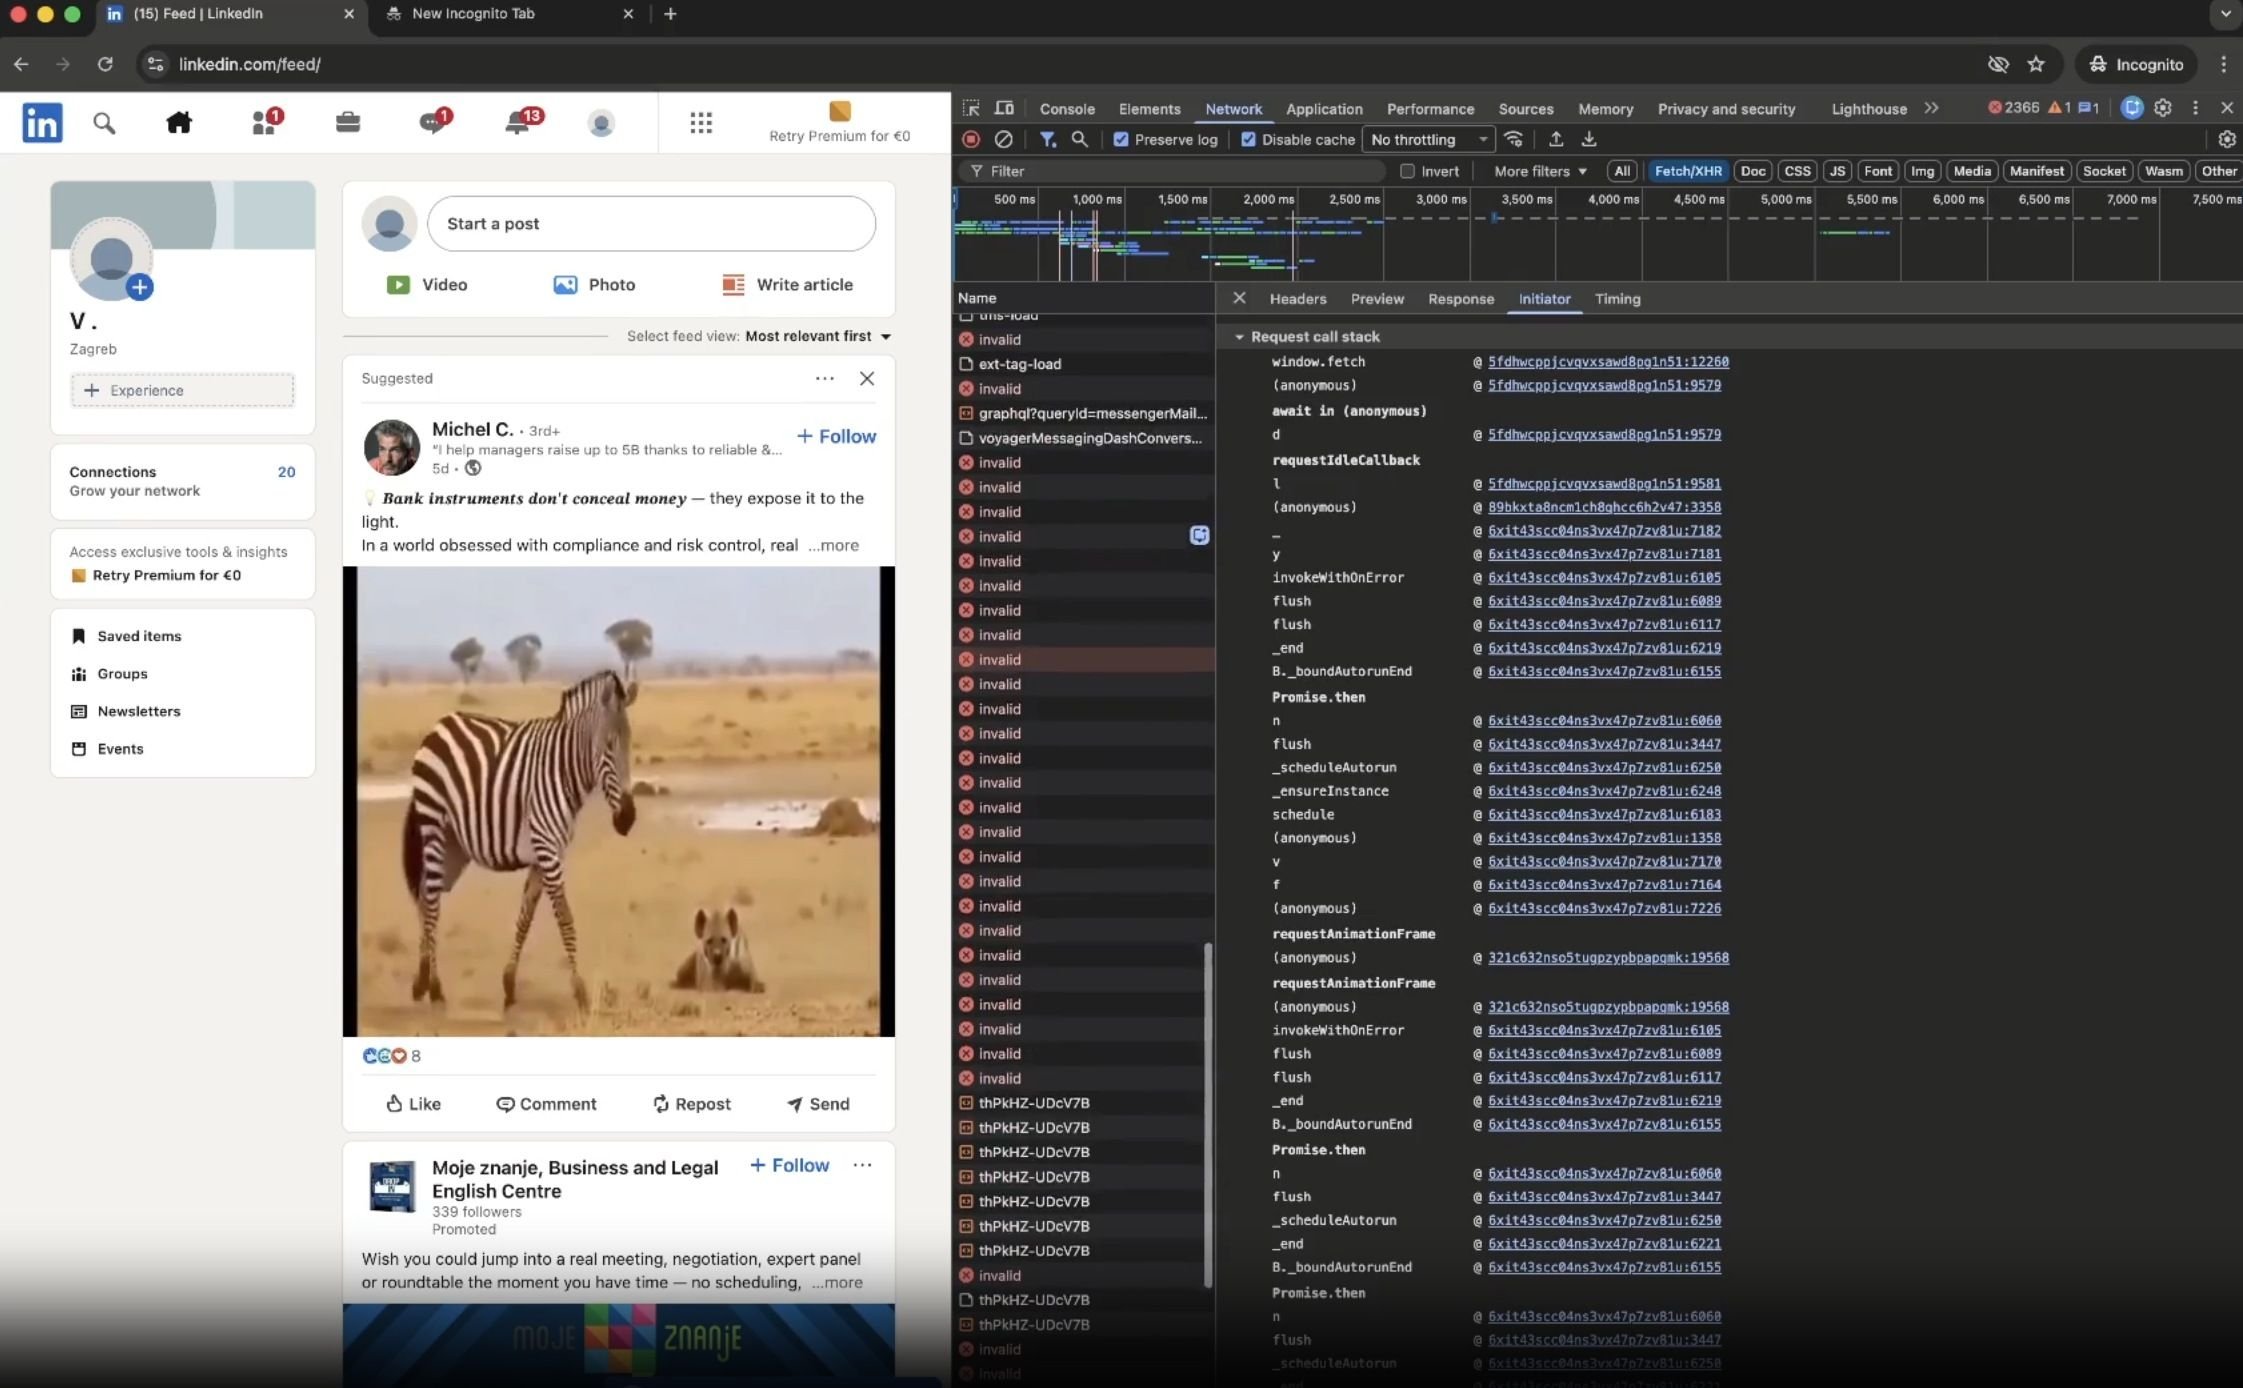The image size is (2243, 1388).
Task: Toggle the Preserve log checkbox
Action: point(1121,140)
